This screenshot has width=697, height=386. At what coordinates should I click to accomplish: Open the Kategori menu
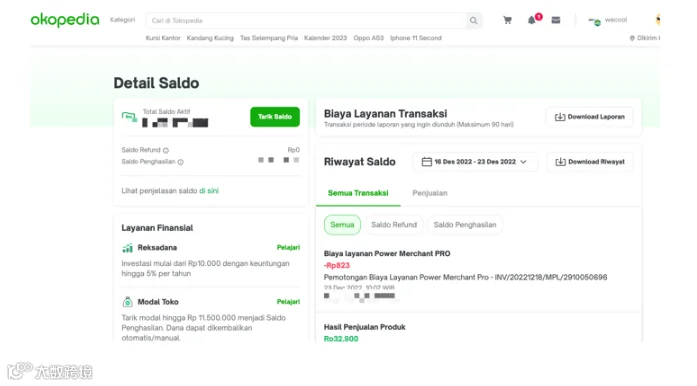(122, 20)
